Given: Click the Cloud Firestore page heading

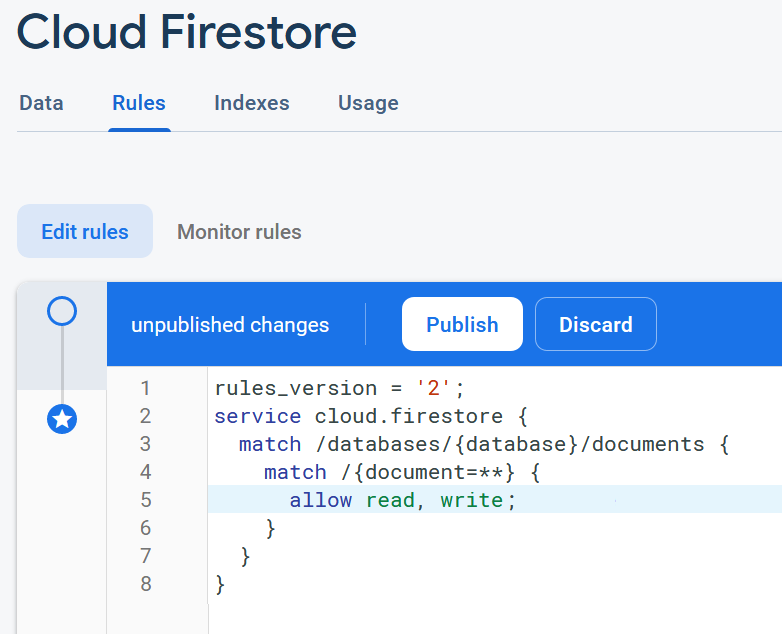Looking at the screenshot, I should (187, 33).
